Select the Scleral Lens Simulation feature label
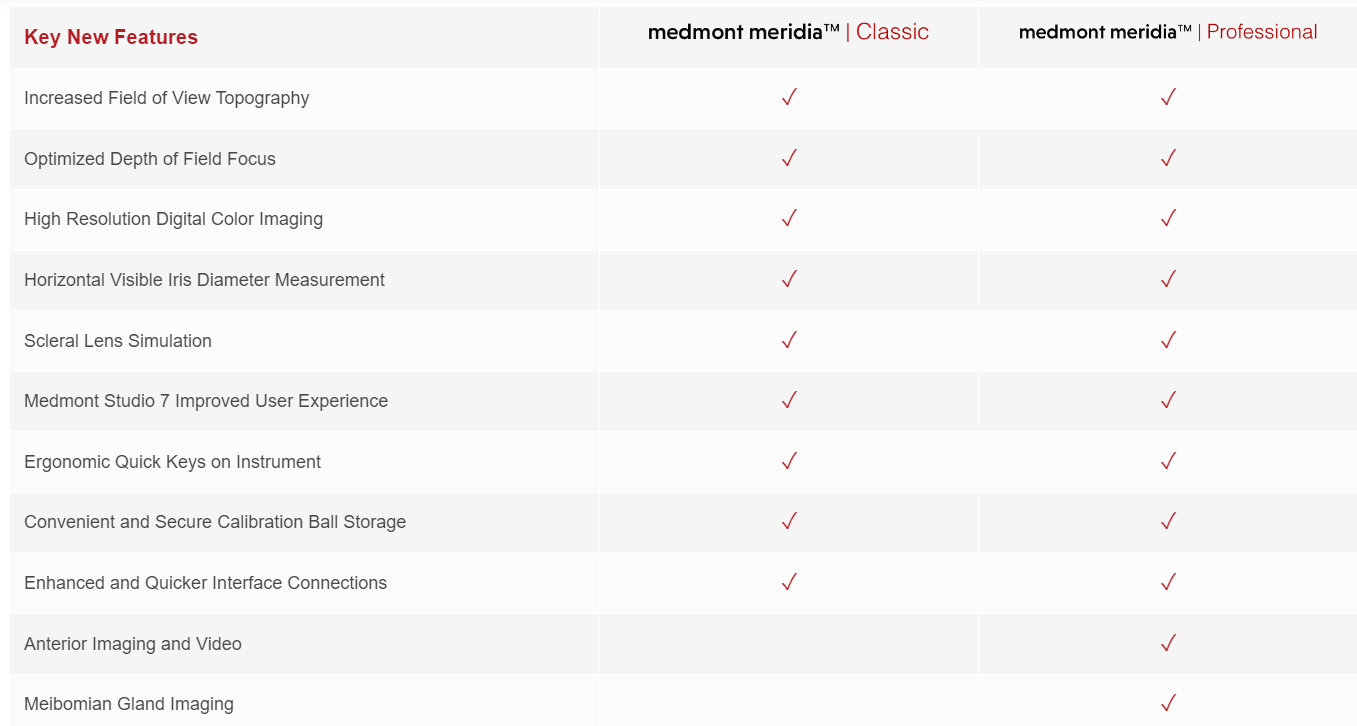1357x726 pixels. pos(118,341)
